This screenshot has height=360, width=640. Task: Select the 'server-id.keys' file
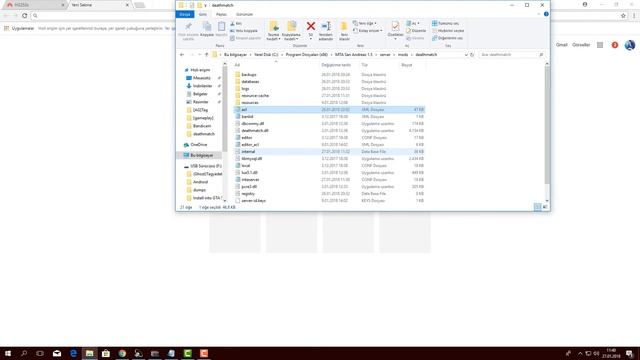point(253,201)
